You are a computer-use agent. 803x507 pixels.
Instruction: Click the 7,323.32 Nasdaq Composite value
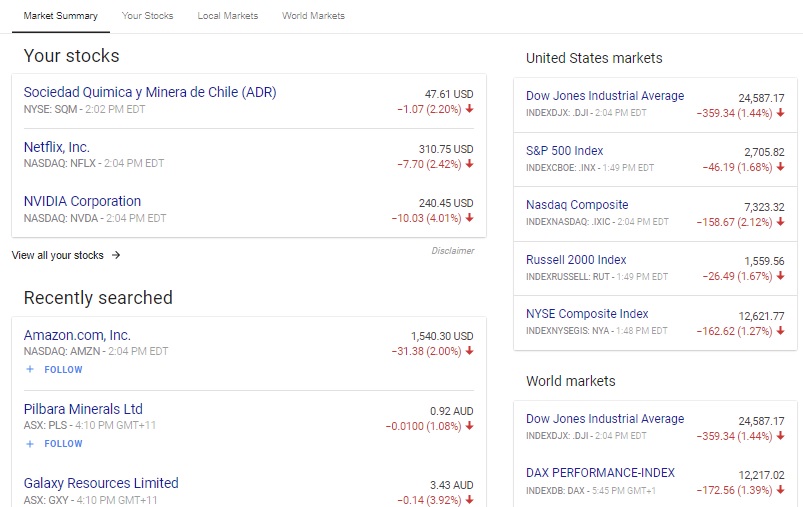pos(764,207)
